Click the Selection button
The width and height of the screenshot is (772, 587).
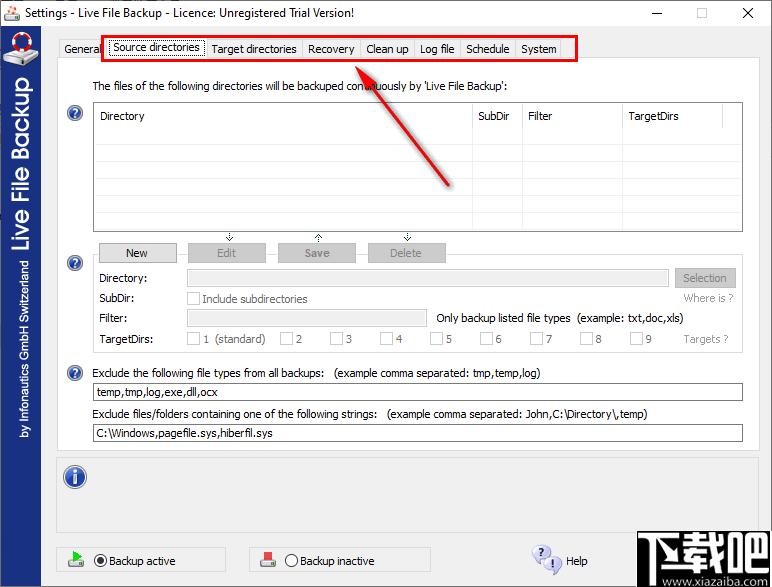[x=705, y=278]
